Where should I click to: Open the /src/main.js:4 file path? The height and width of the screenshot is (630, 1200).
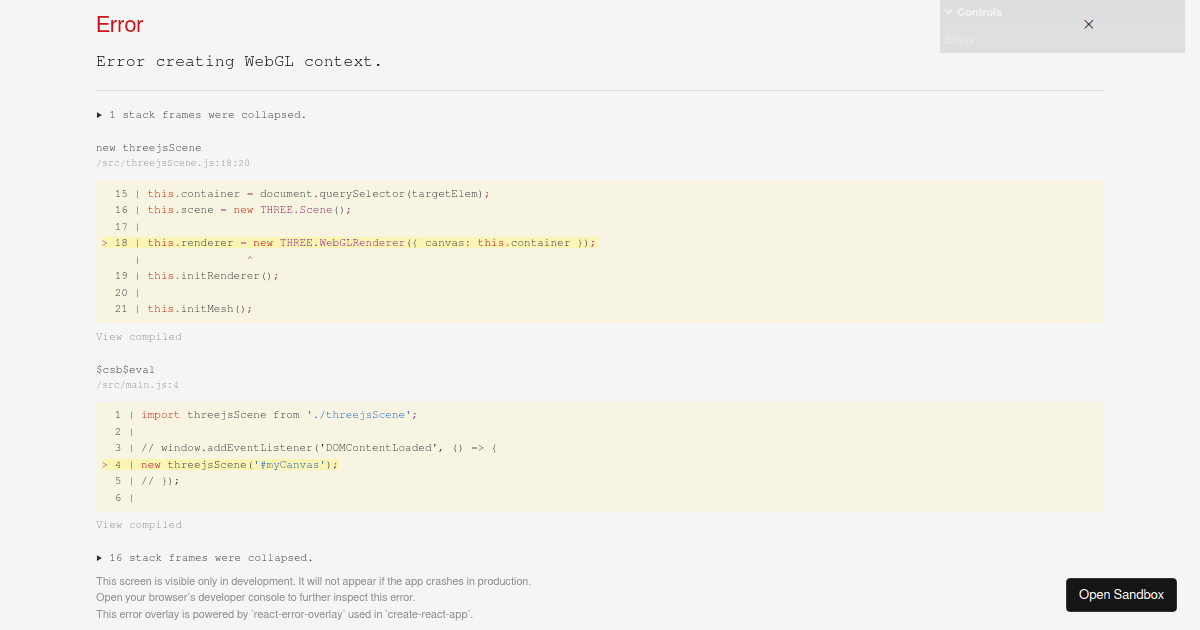point(137,385)
